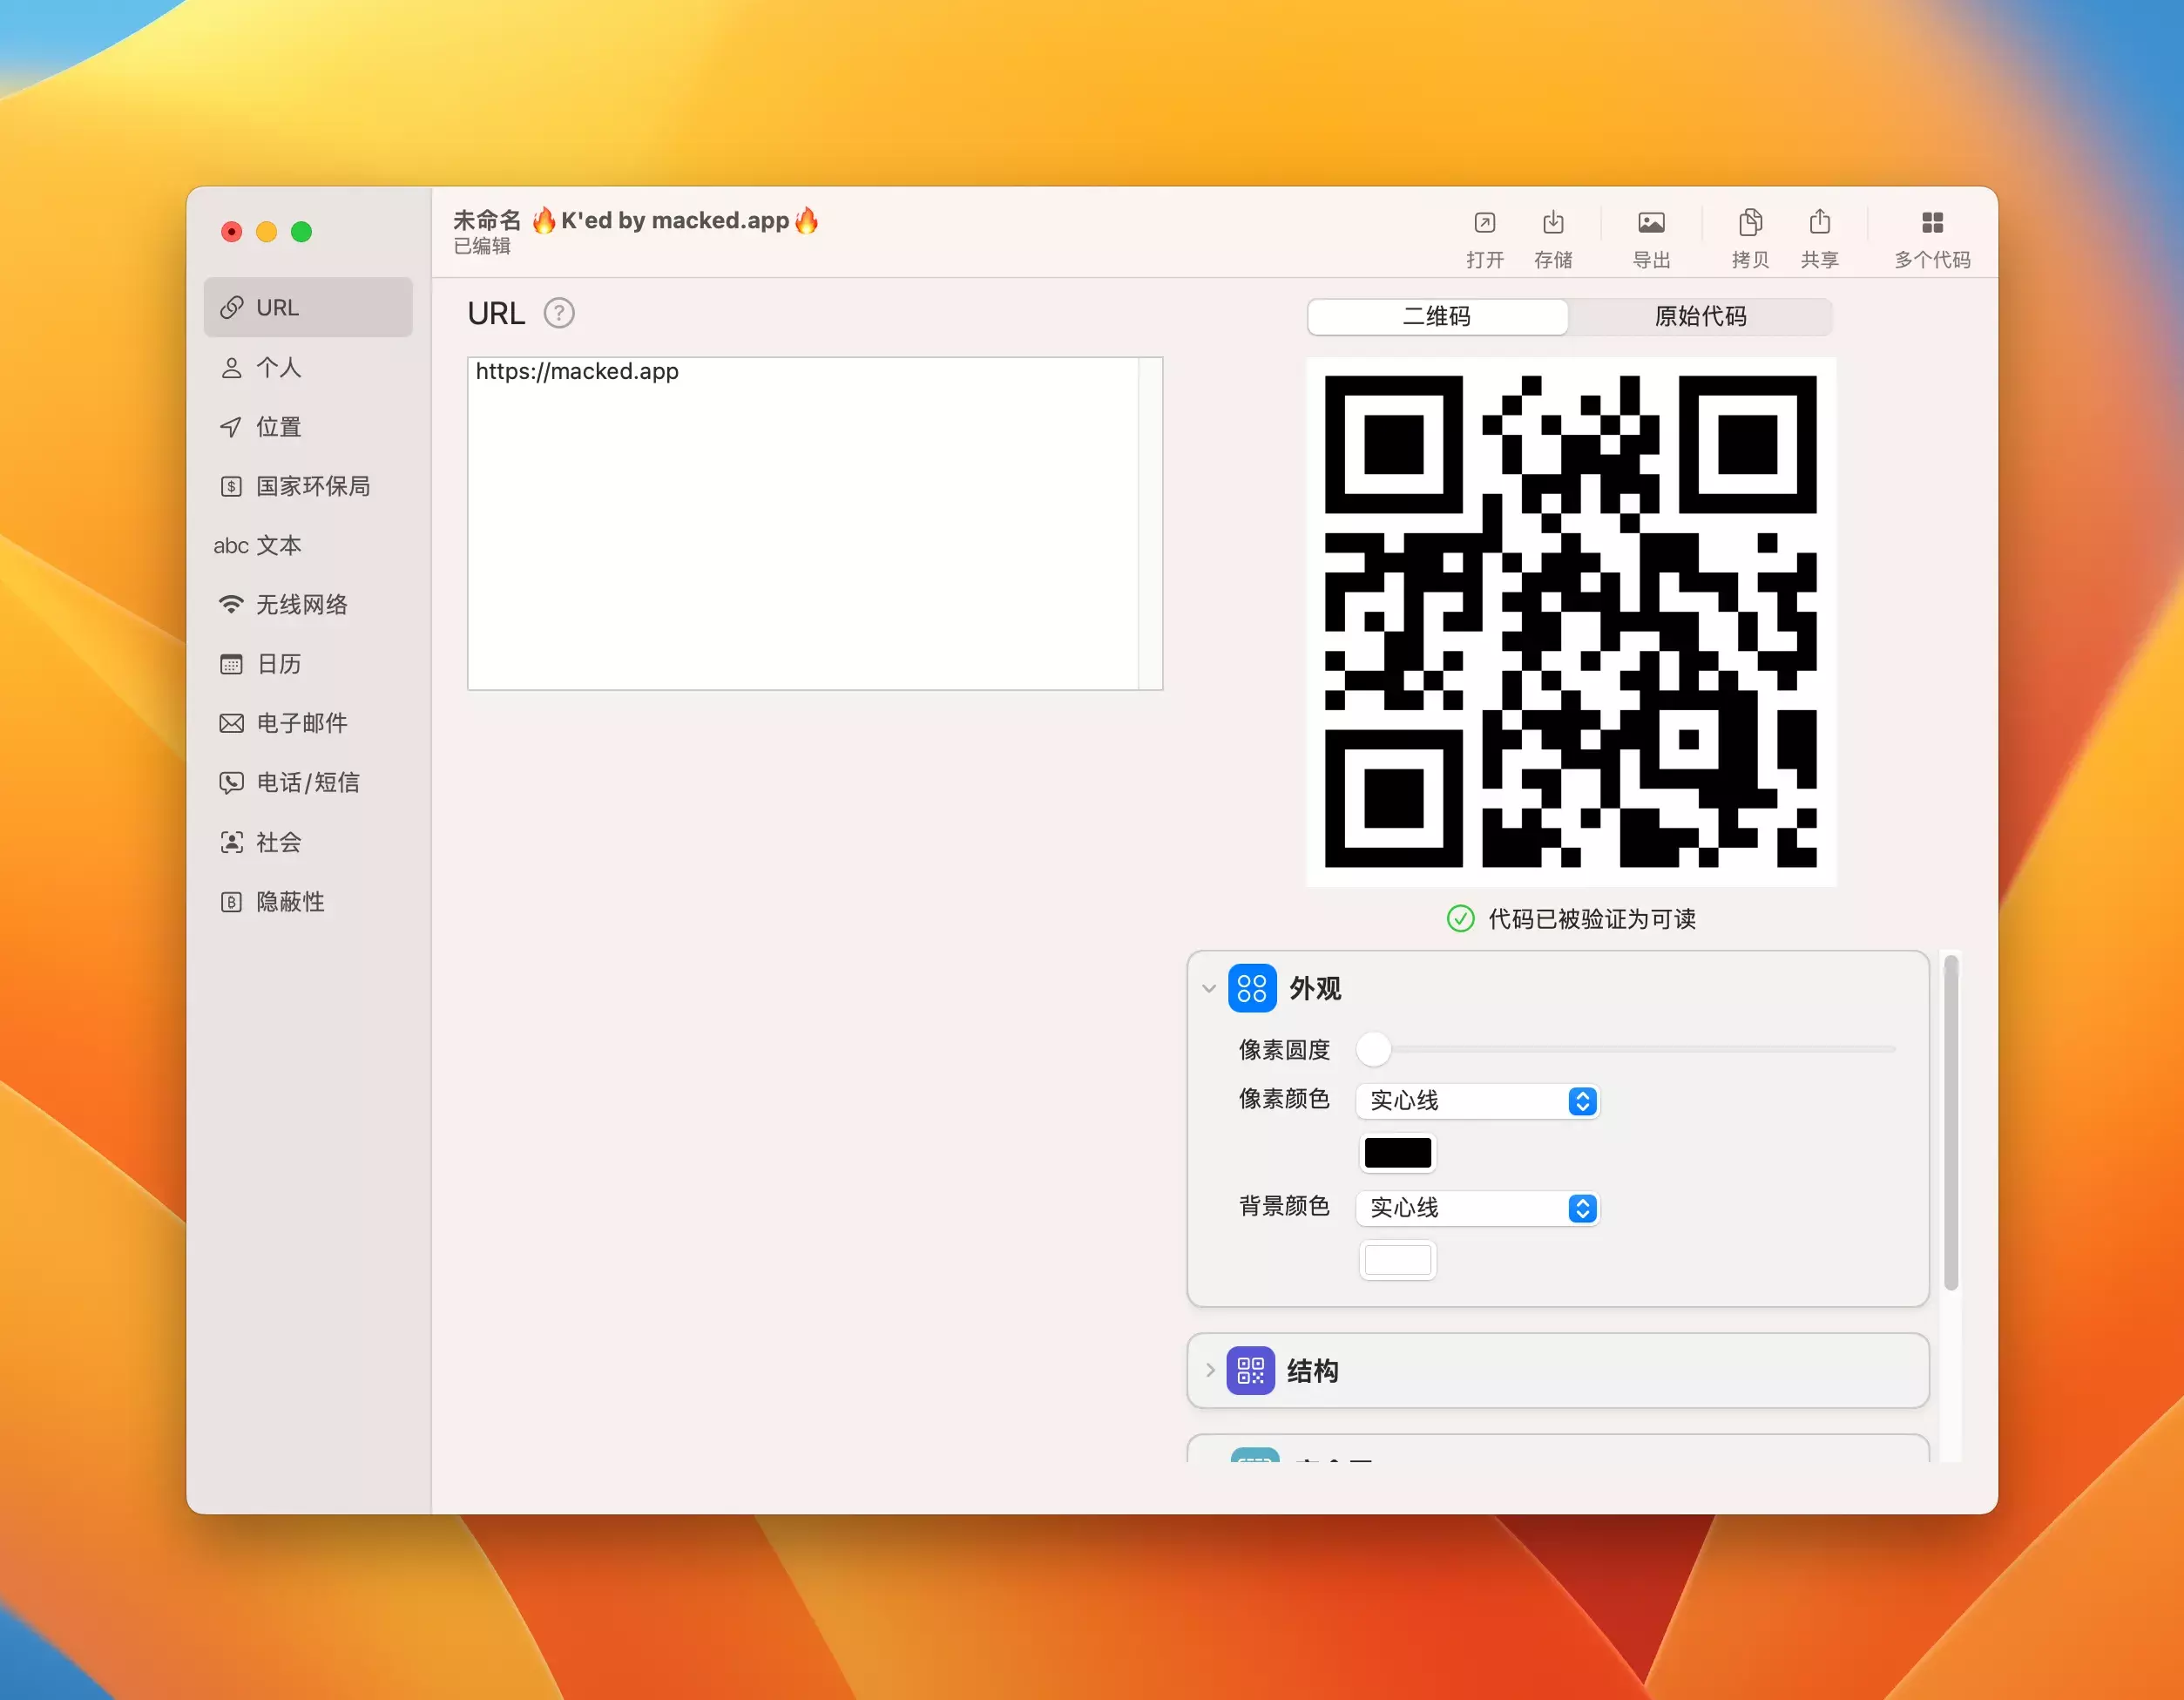Click into the URL text input field
Viewport: 2184px width, 1700px height.
802,523
